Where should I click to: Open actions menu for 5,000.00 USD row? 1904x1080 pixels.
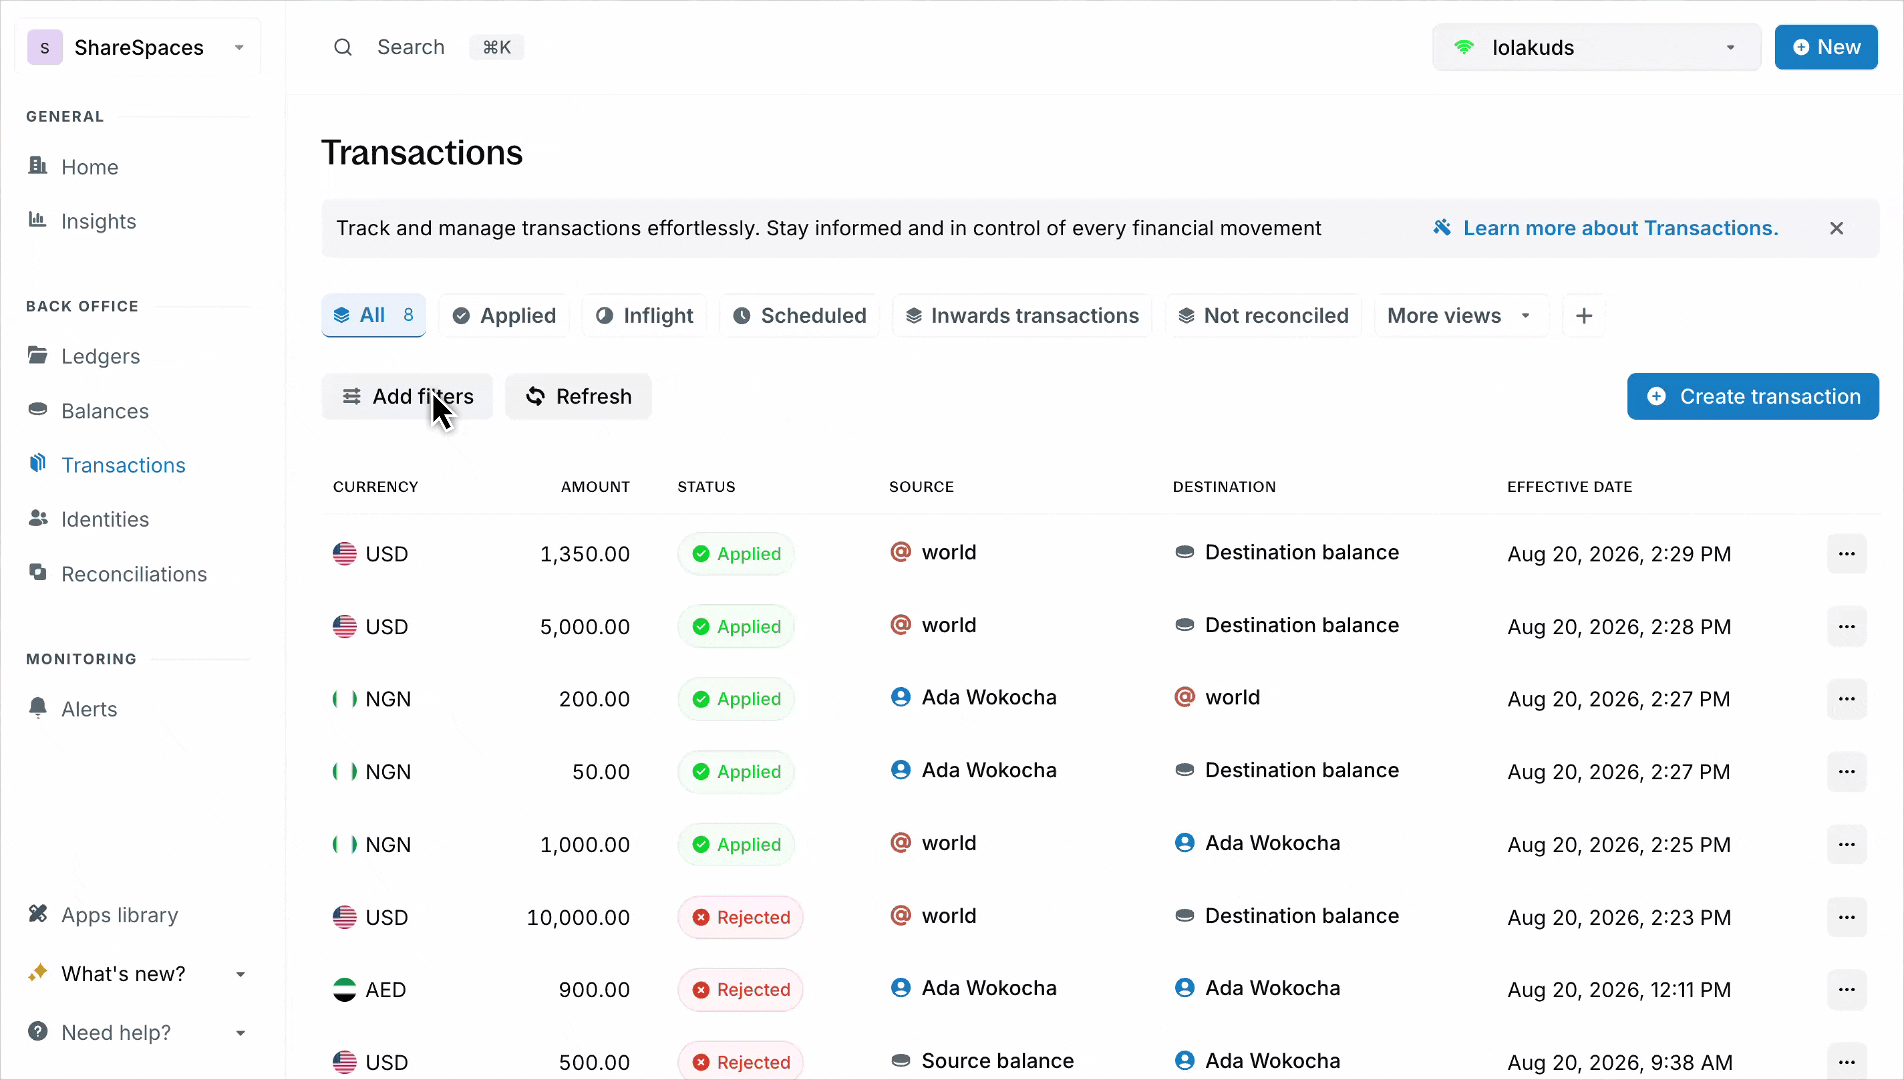point(1847,627)
